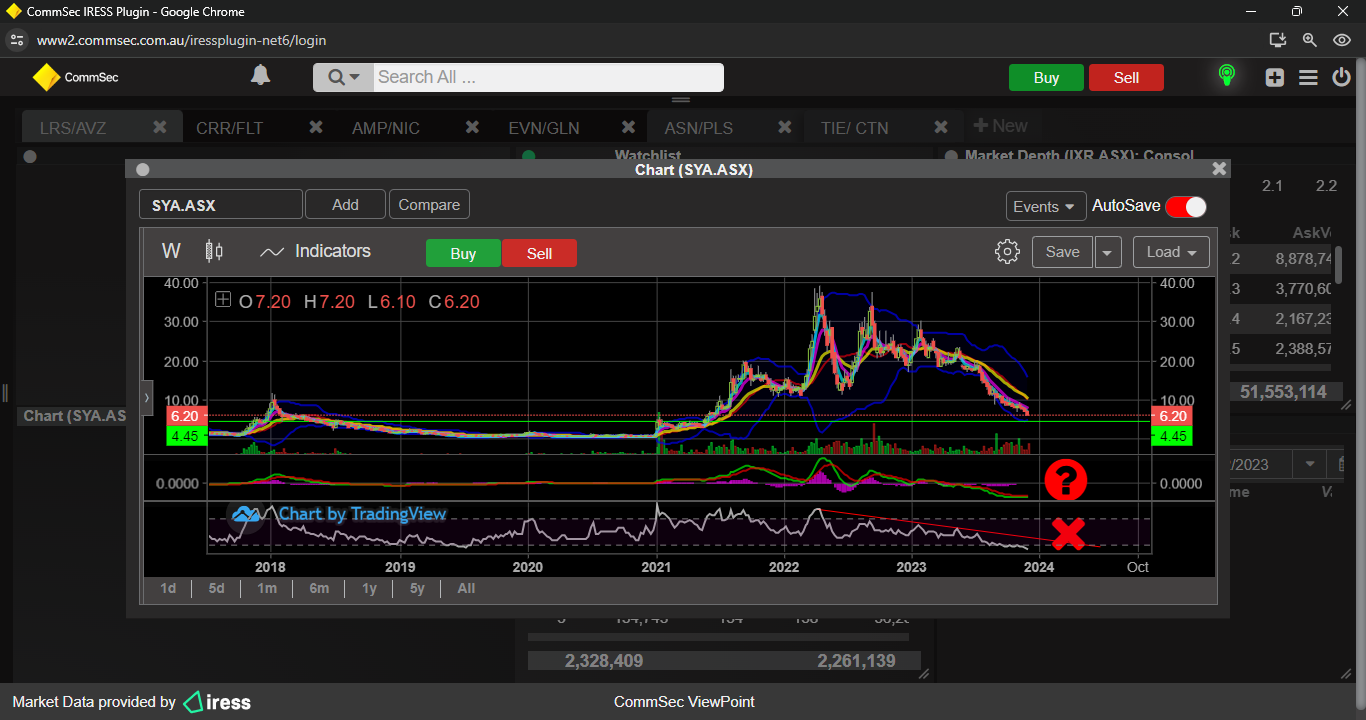
Task: Open the search type dropdown
Action: click(343, 77)
